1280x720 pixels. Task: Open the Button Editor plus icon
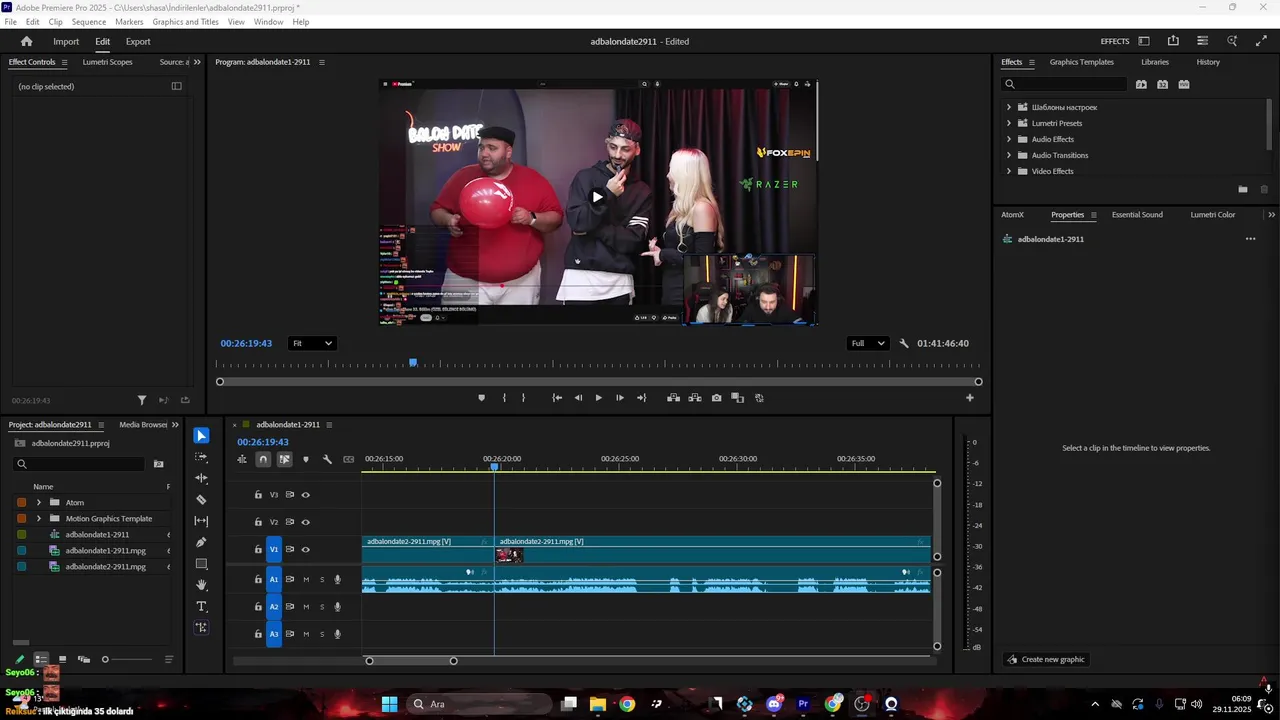tap(969, 398)
